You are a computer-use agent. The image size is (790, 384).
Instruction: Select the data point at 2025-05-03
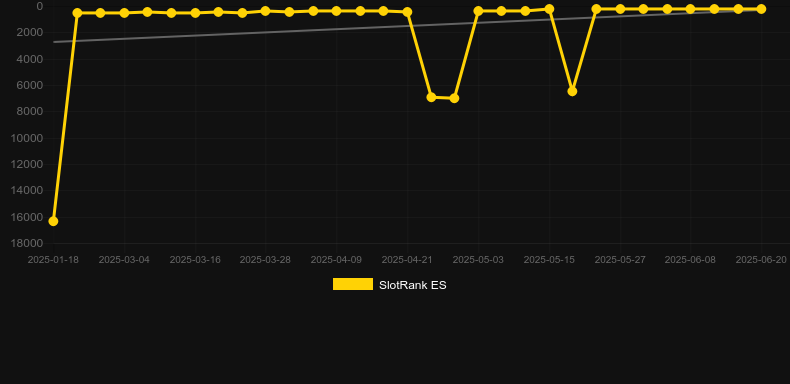[478, 11]
